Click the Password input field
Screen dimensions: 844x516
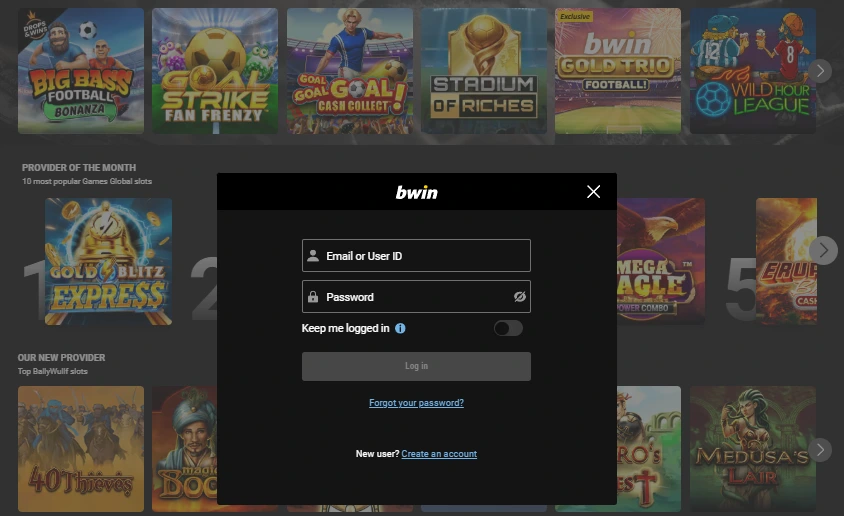(x=416, y=296)
